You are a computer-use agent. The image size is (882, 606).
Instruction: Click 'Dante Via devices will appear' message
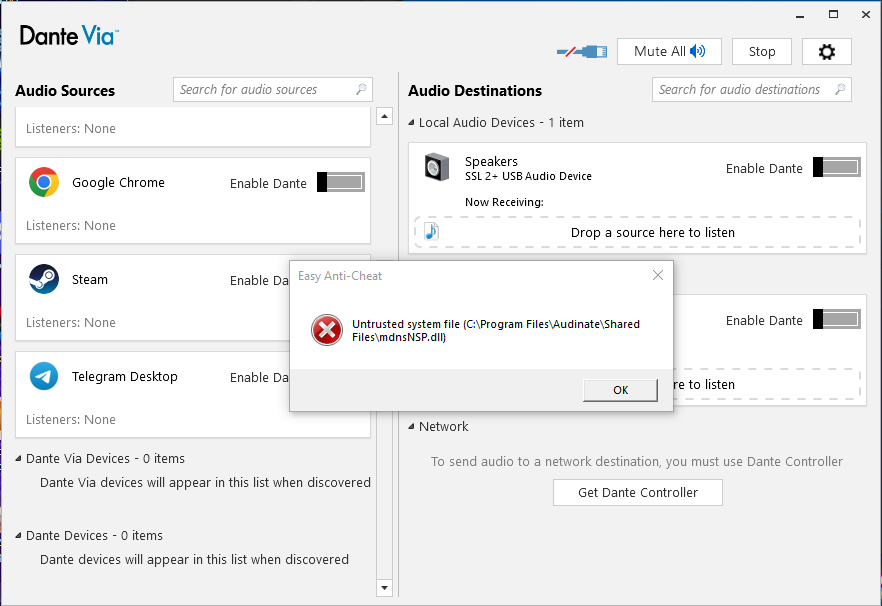(x=205, y=482)
